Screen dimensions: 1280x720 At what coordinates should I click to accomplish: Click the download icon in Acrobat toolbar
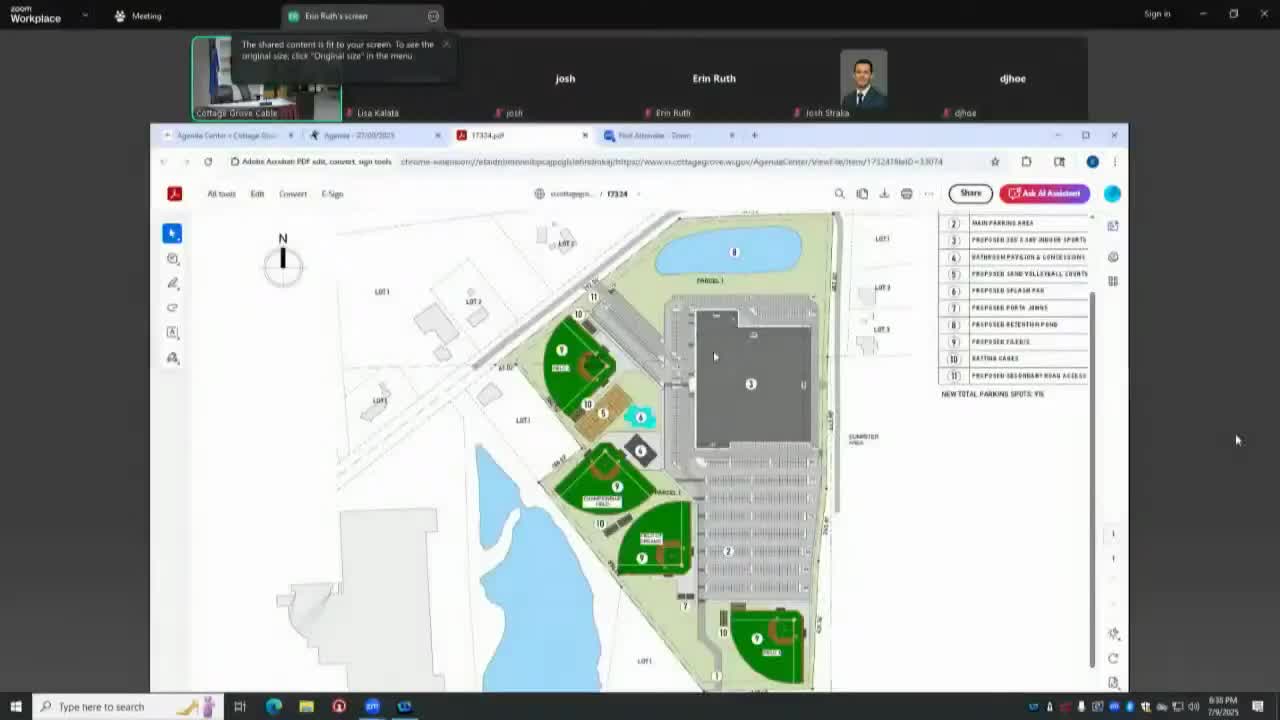tap(884, 194)
